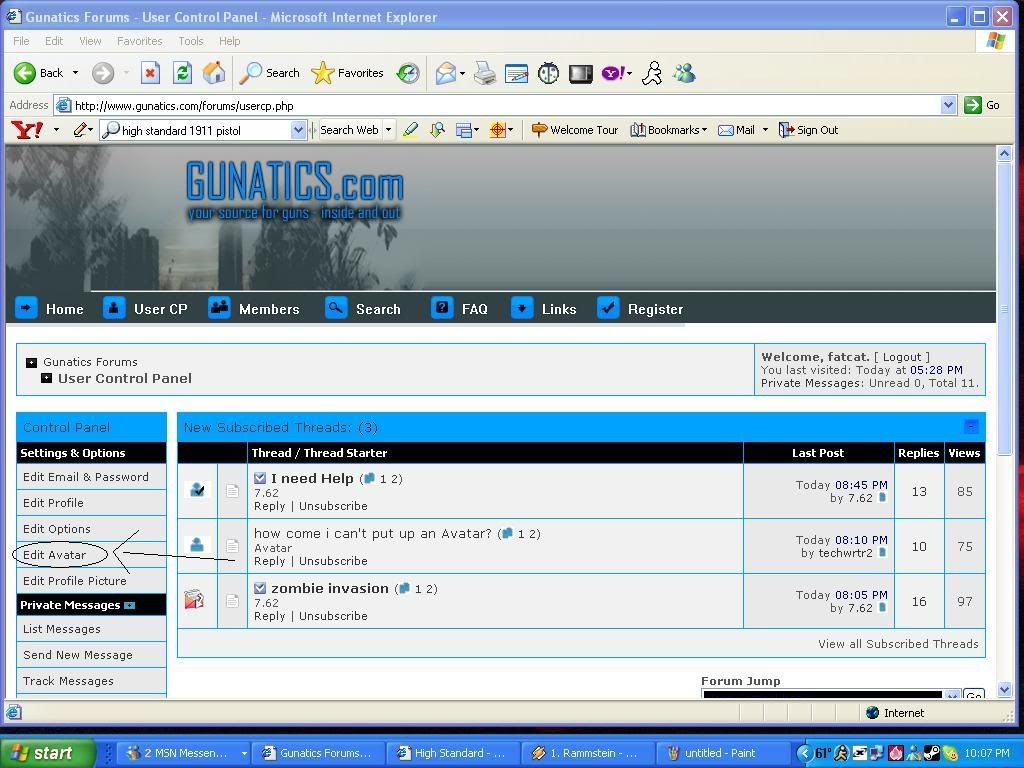
Task: Click the Yahoo! toolbar logo
Action: pos(27,130)
